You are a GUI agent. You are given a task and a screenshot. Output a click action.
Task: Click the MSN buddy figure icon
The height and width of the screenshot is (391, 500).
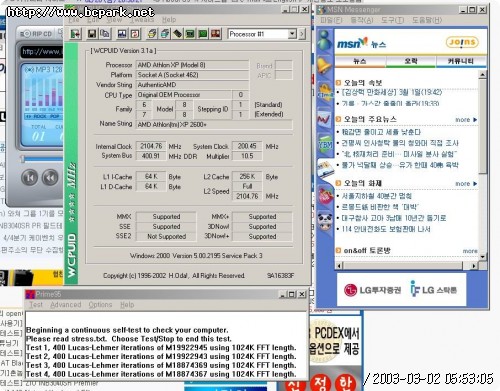[324, 40]
